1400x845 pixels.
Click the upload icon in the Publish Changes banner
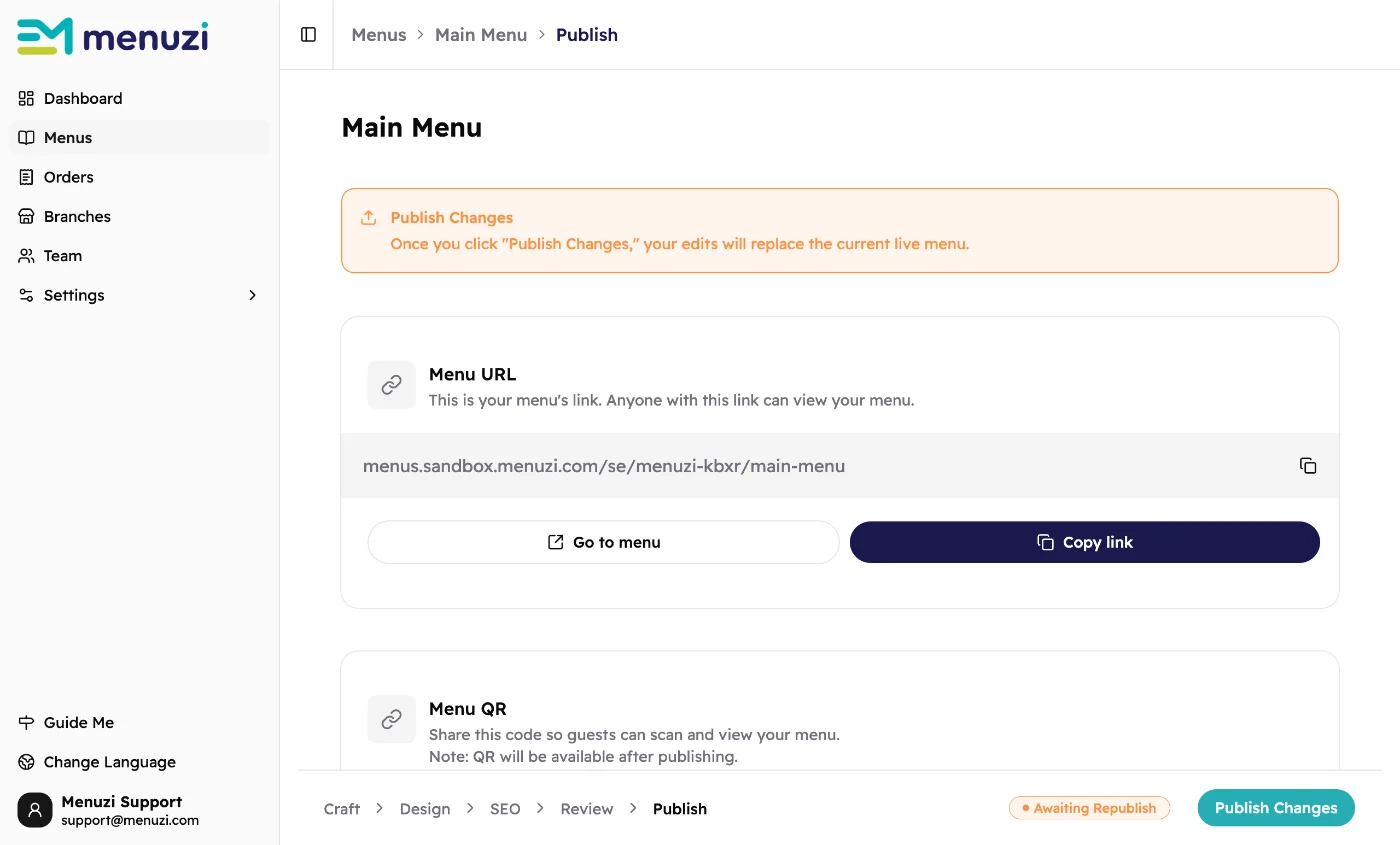pos(369,218)
